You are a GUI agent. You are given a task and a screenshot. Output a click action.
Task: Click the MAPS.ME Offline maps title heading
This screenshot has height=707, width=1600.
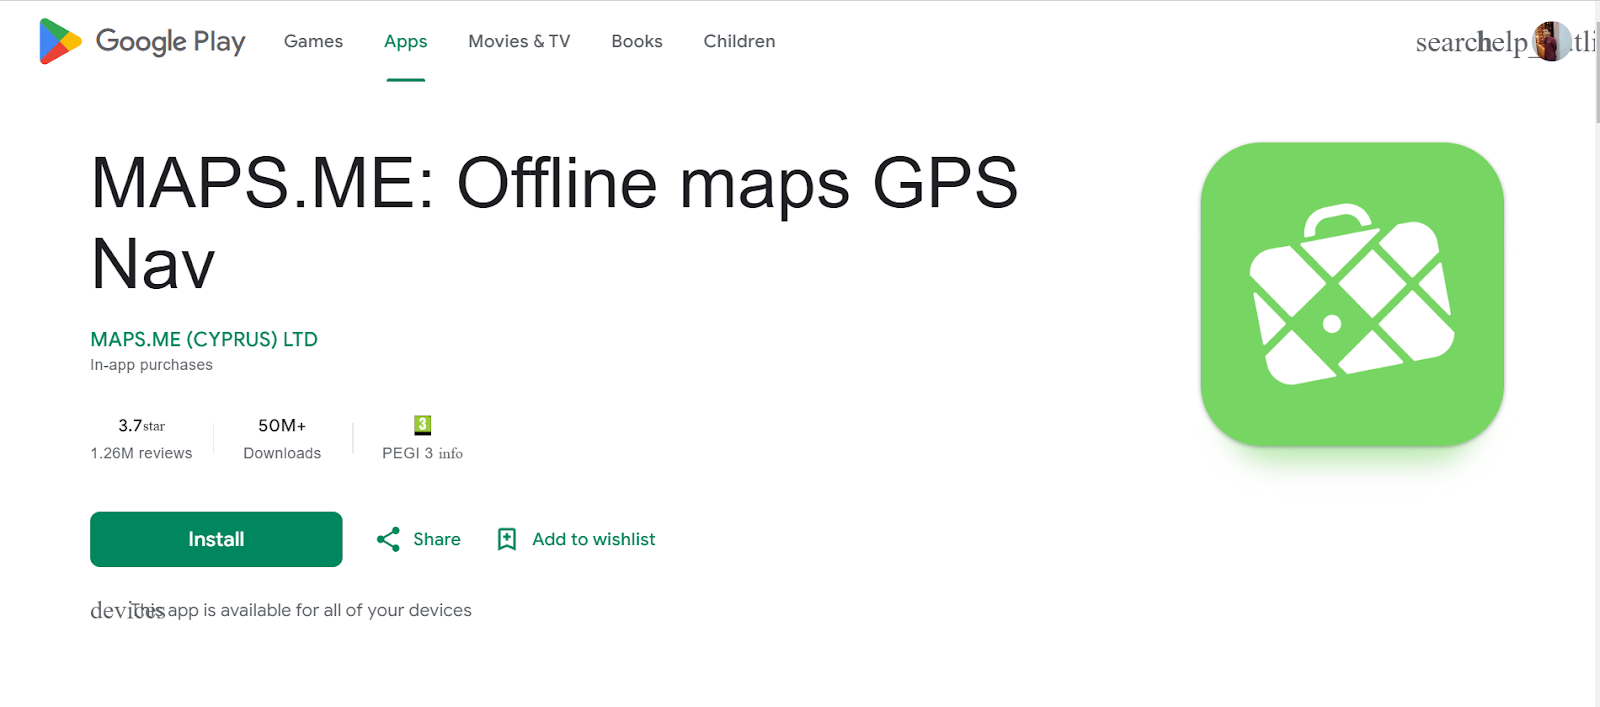coord(554,223)
